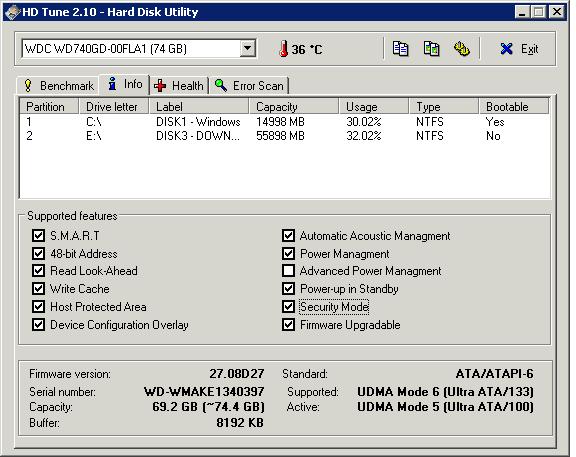576x457 pixels.
Task: Select the DISK1 - Windows partition row
Action: 285,122
